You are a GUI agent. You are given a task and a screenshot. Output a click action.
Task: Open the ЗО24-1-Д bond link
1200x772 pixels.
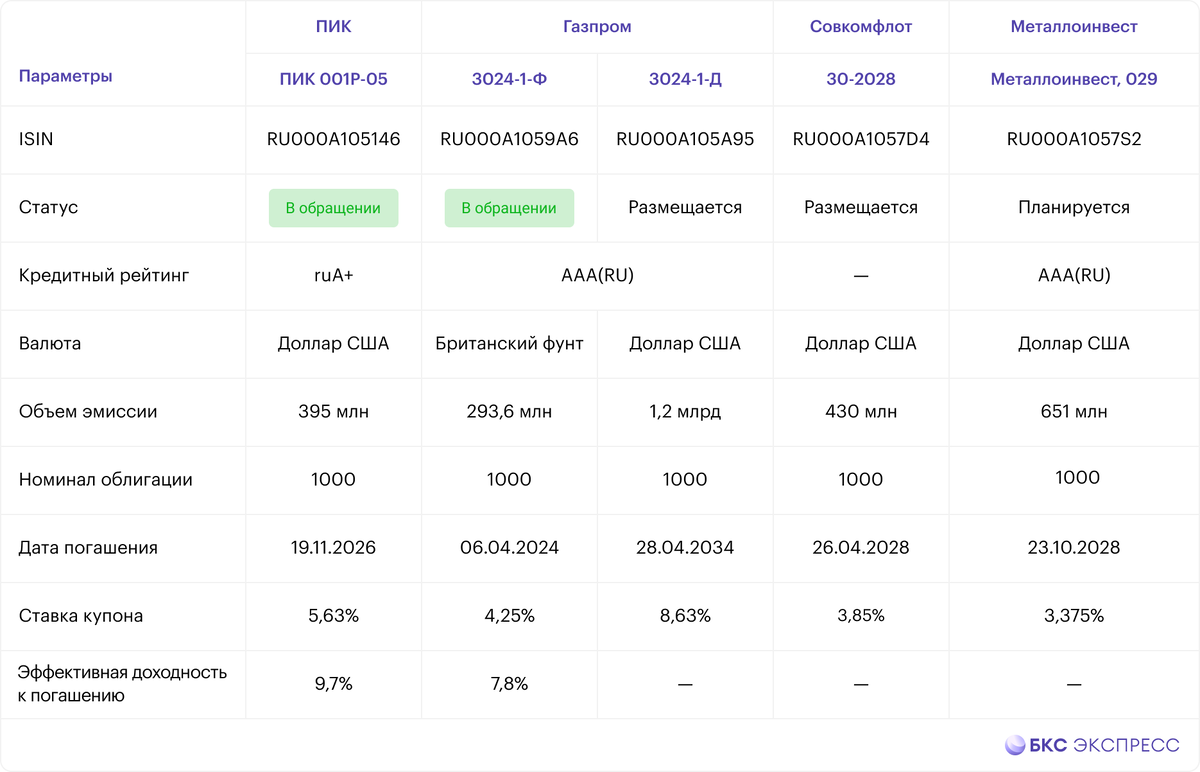point(685,79)
